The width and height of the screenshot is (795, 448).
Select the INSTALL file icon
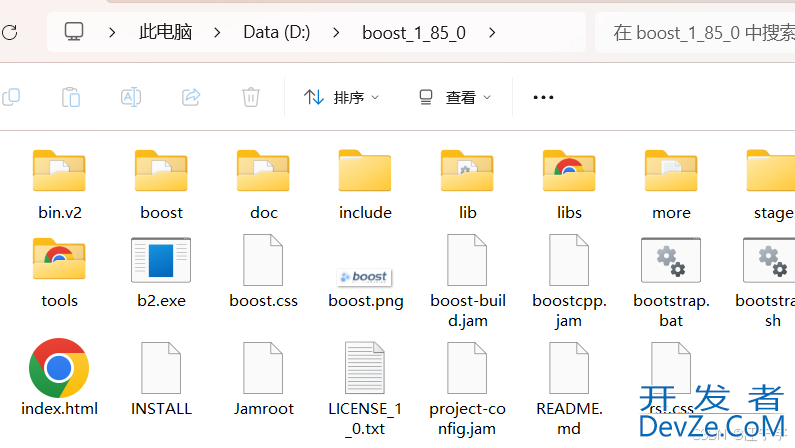(161, 368)
